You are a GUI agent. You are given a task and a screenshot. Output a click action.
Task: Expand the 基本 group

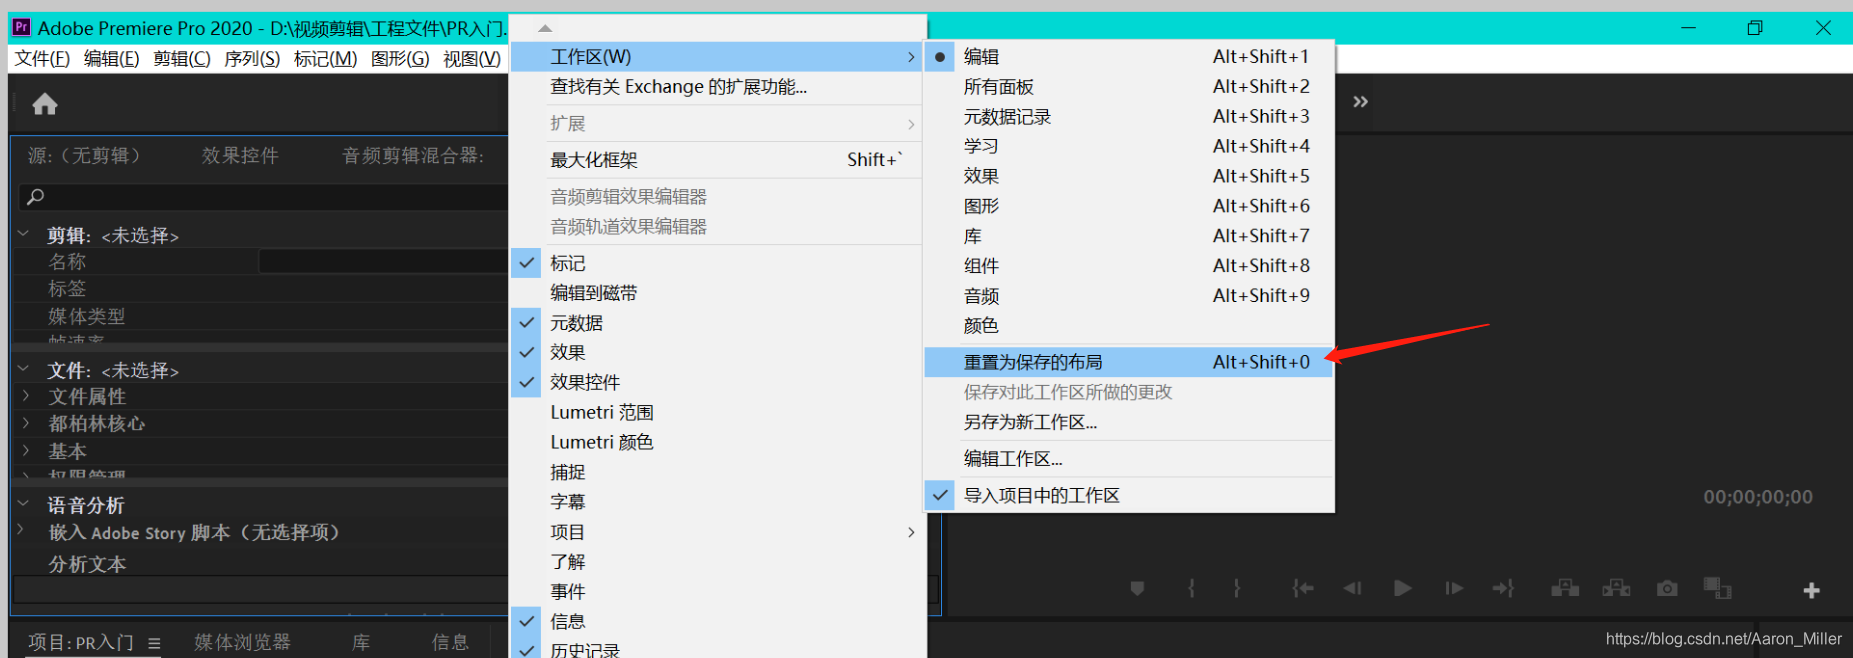pyautogui.click(x=26, y=450)
